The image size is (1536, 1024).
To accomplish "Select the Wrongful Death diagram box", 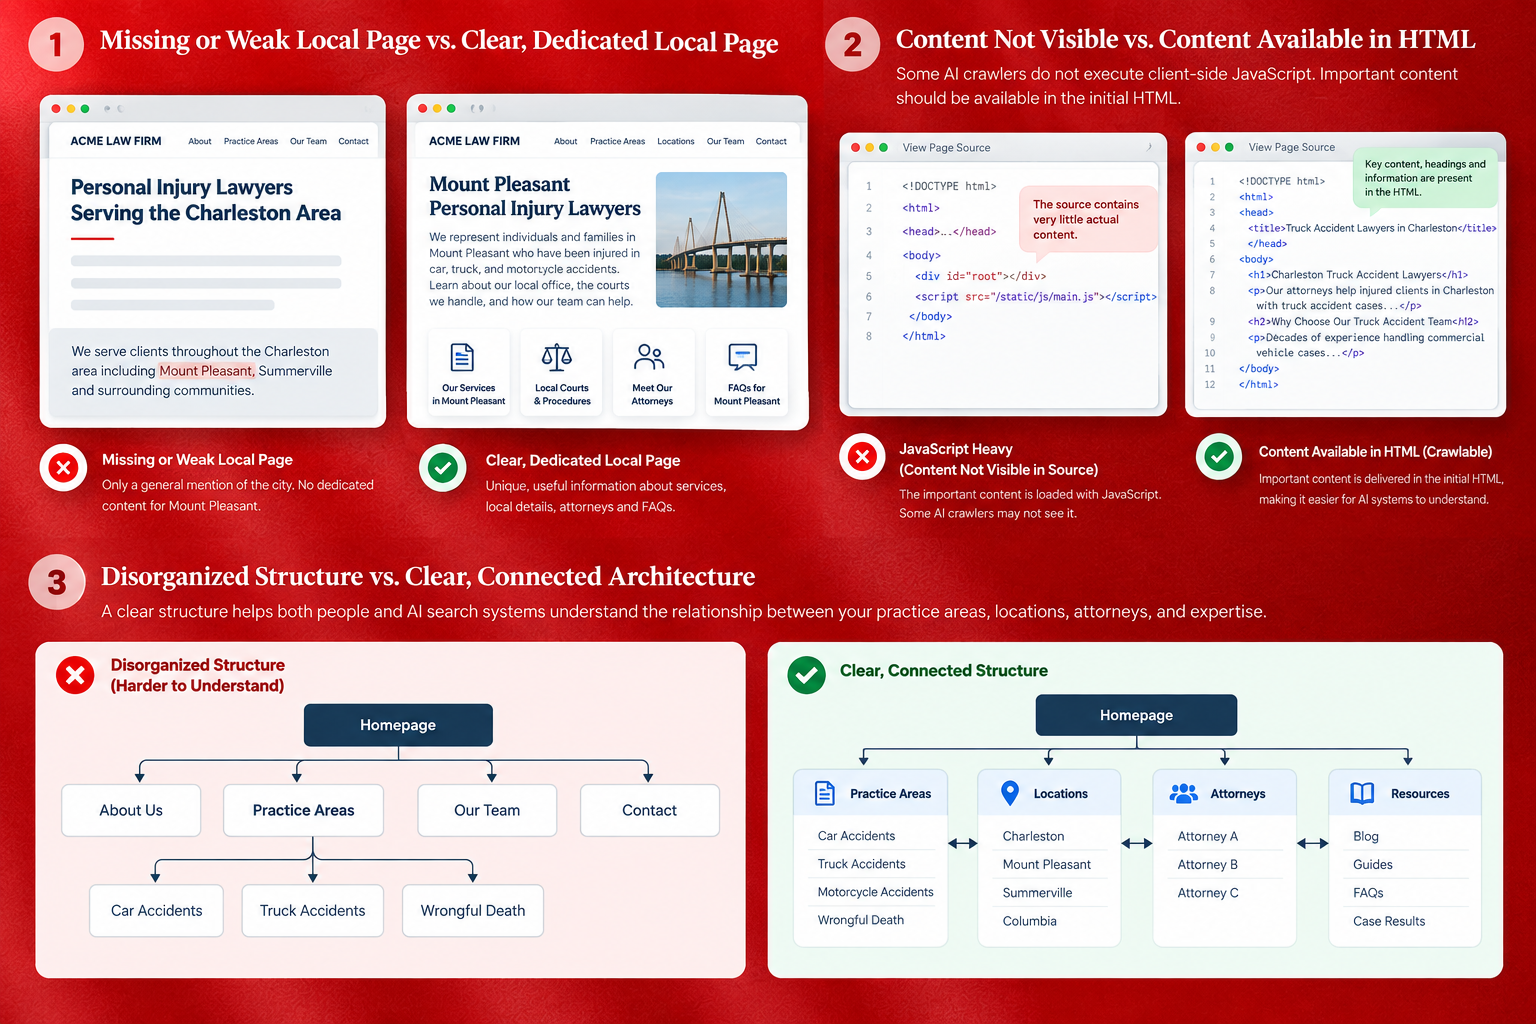I will coord(472,910).
